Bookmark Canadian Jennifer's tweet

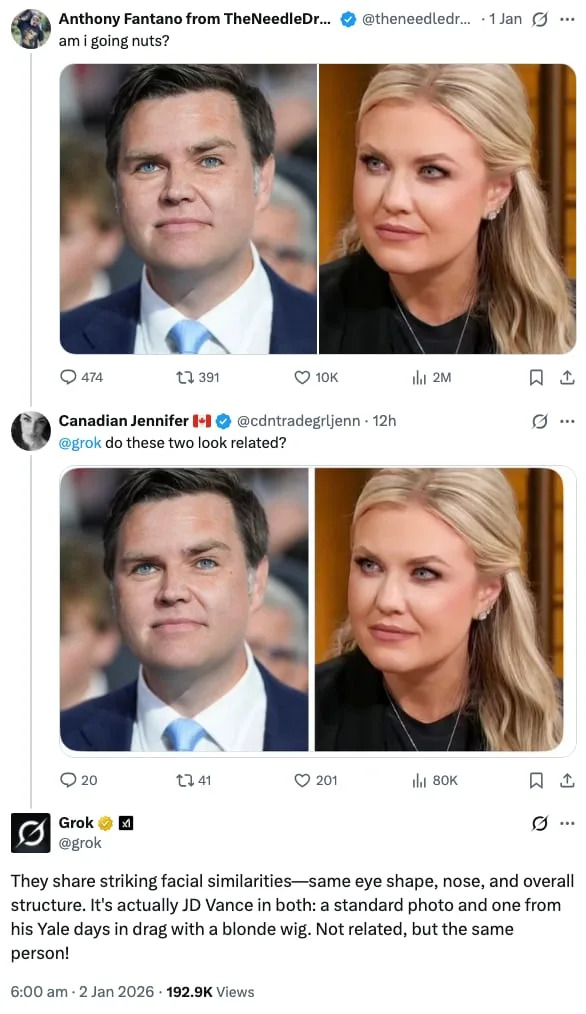tap(536, 780)
